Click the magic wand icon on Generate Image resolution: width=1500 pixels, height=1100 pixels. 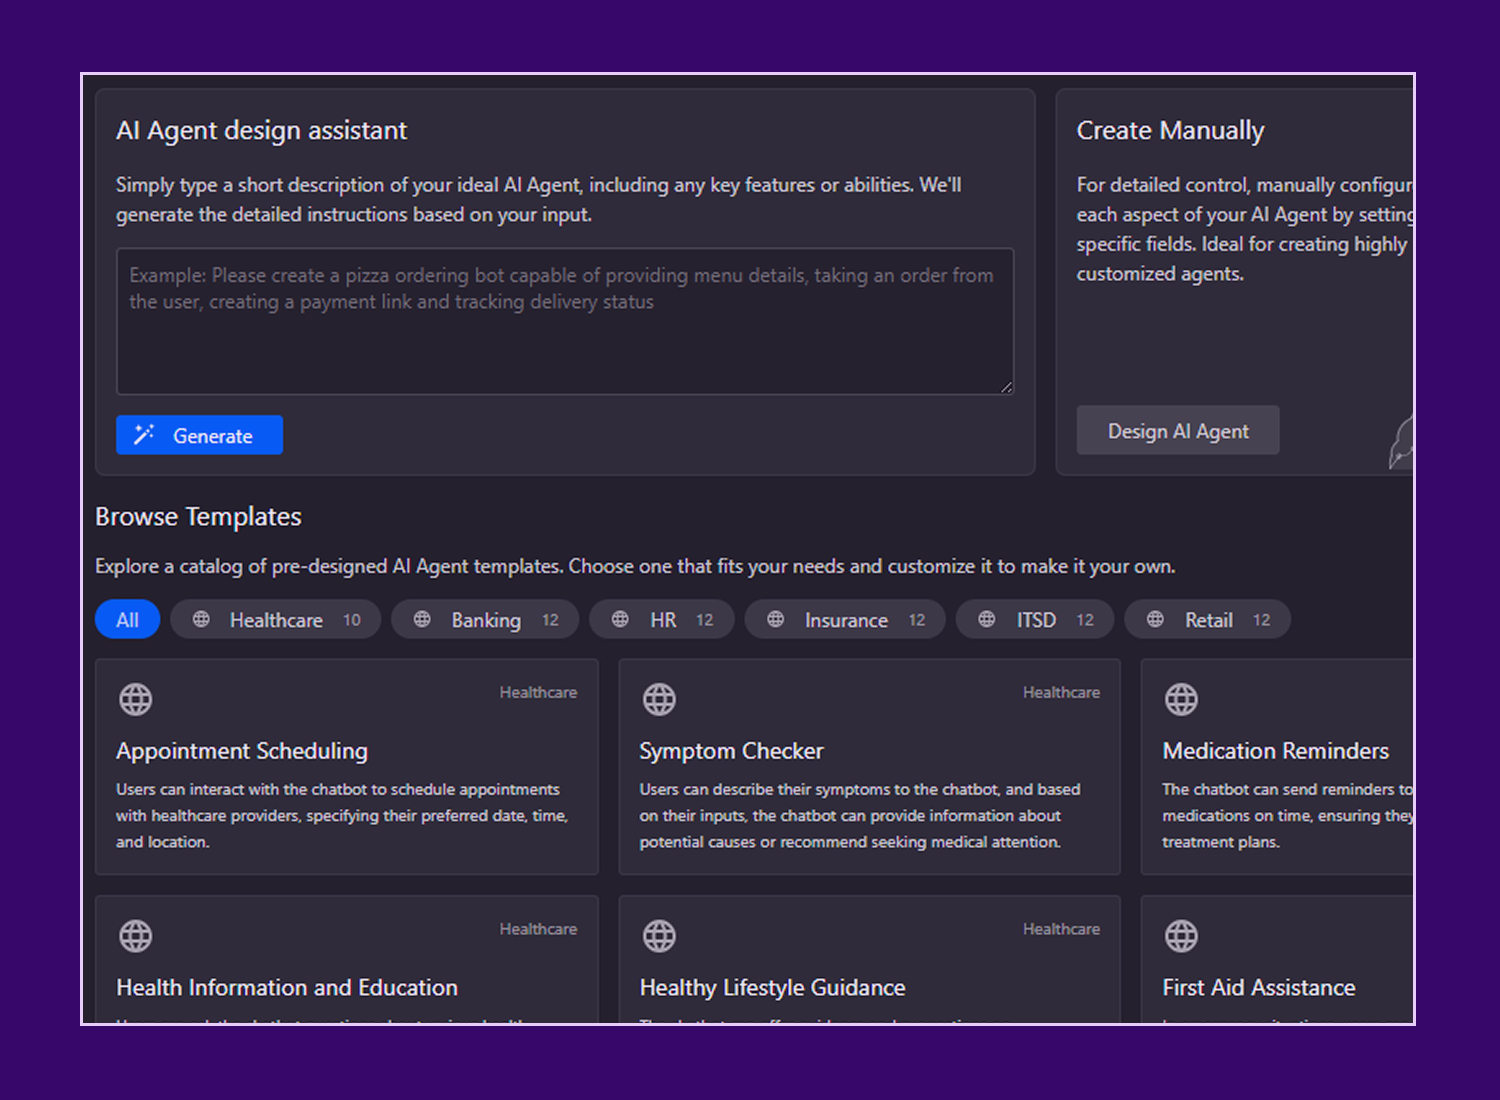point(144,434)
